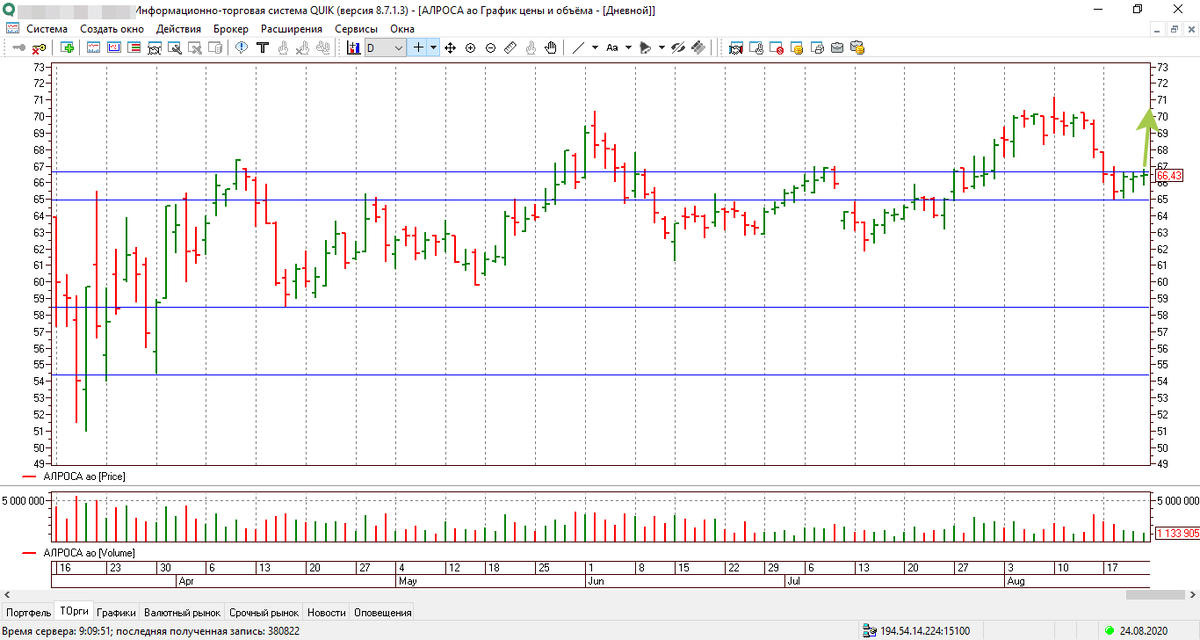Screen dimensions: 1200x640
Task: Click the briefcase portfolio icon
Action: 837,47
